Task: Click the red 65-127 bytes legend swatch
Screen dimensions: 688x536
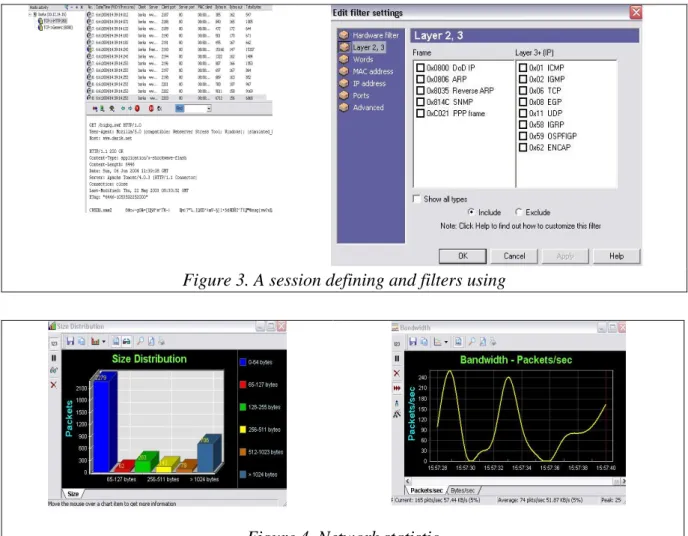Action: pyautogui.click(x=243, y=385)
